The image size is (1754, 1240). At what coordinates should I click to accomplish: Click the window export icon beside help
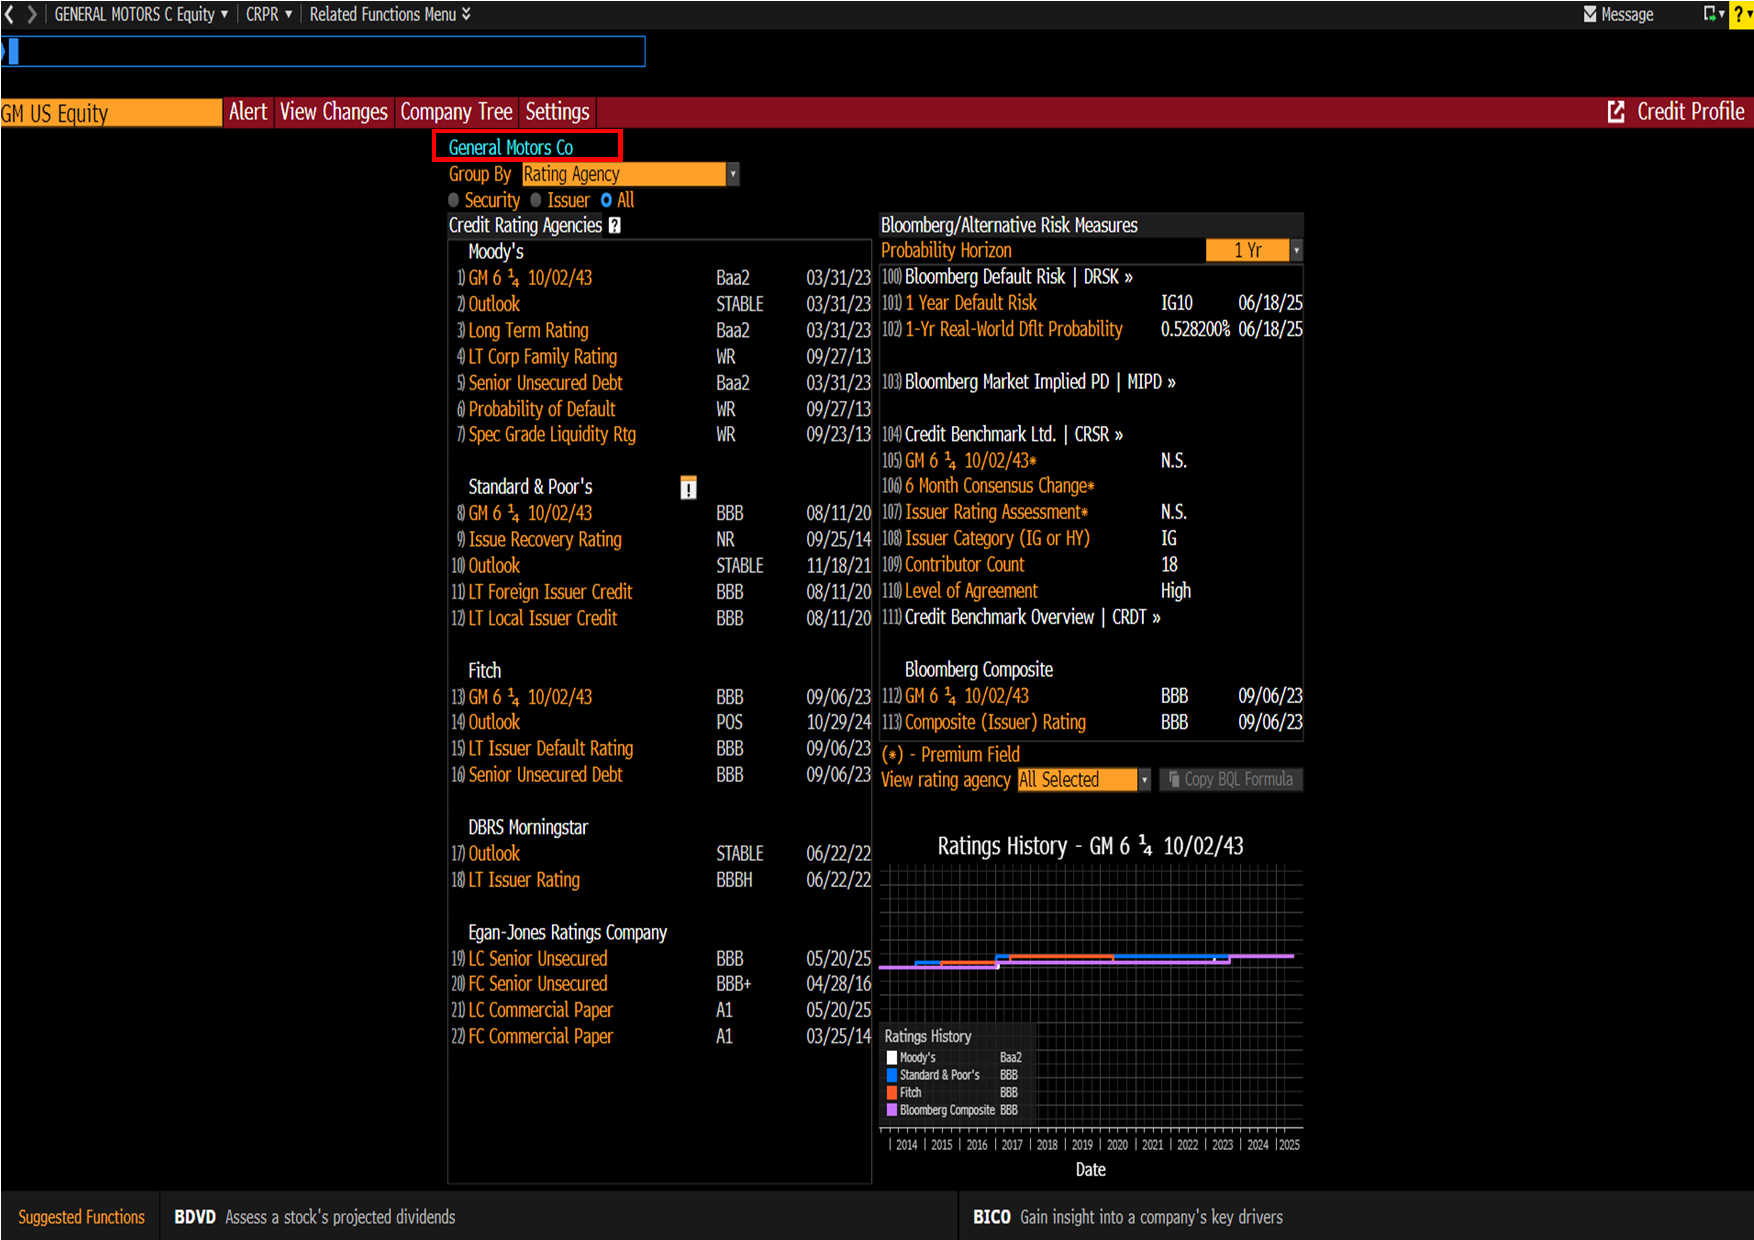pos(1711,14)
